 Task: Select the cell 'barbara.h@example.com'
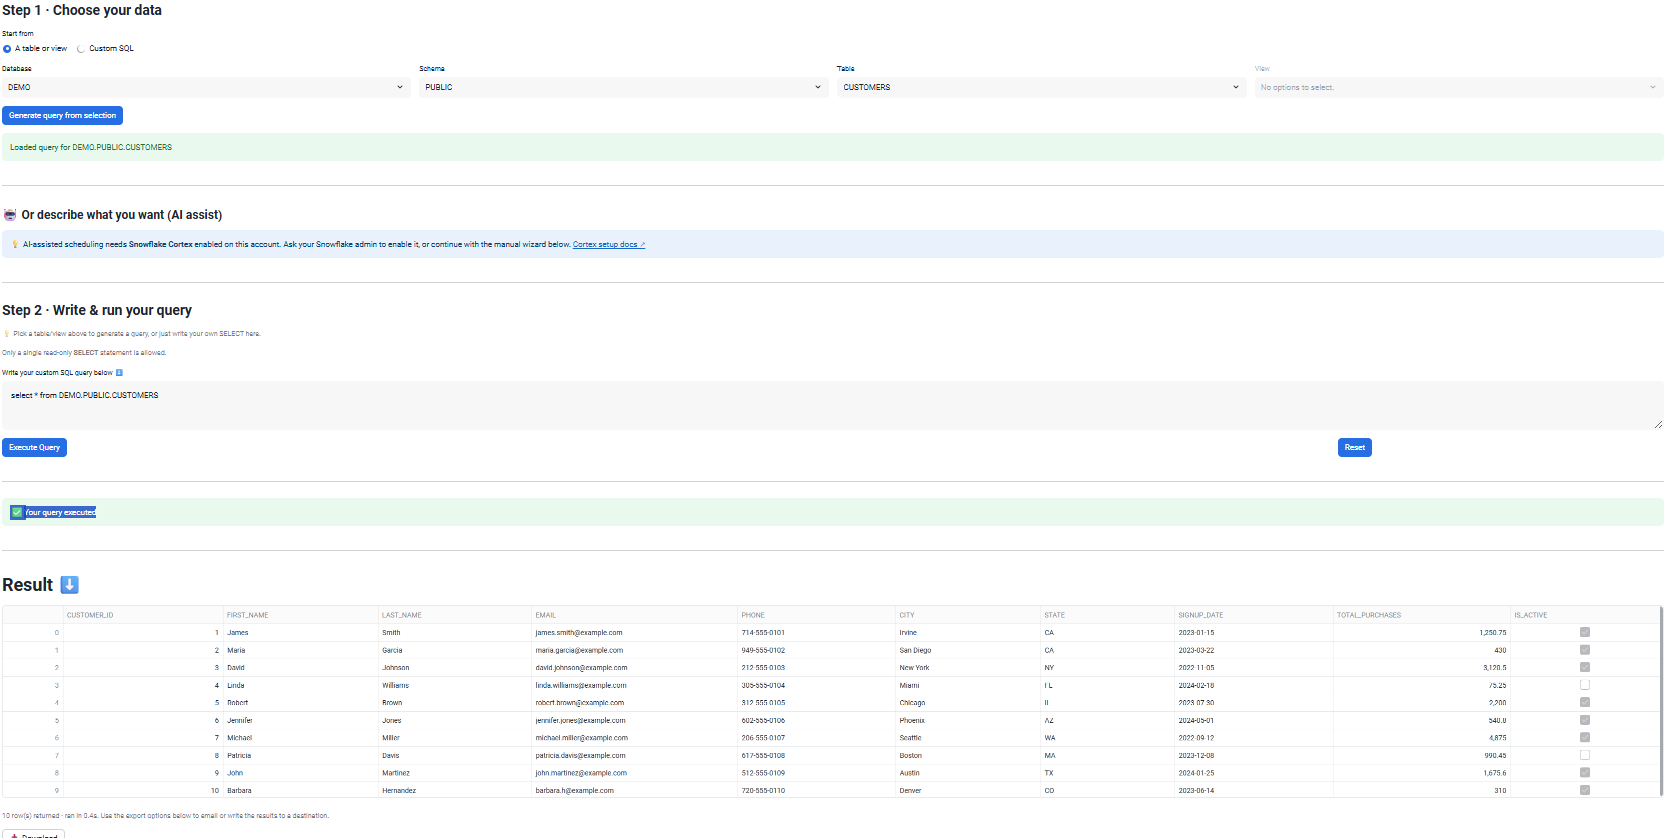click(x=635, y=790)
